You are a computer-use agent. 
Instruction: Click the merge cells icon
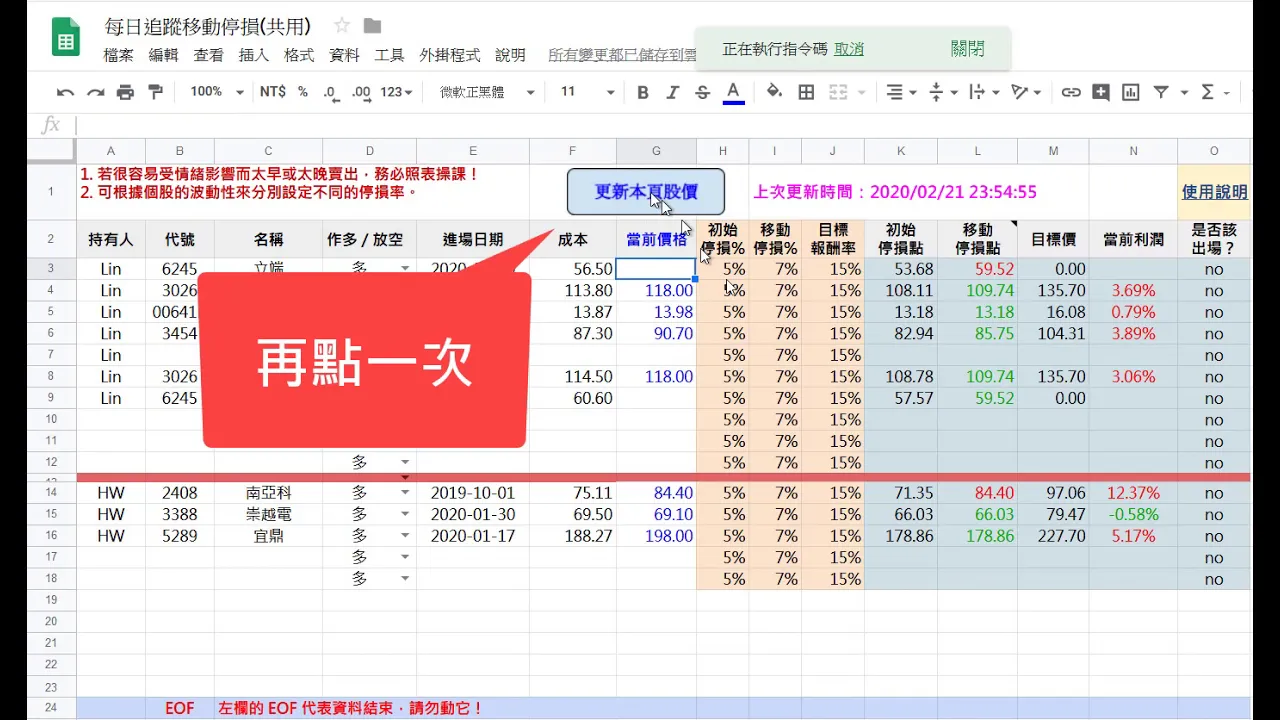(x=838, y=92)
